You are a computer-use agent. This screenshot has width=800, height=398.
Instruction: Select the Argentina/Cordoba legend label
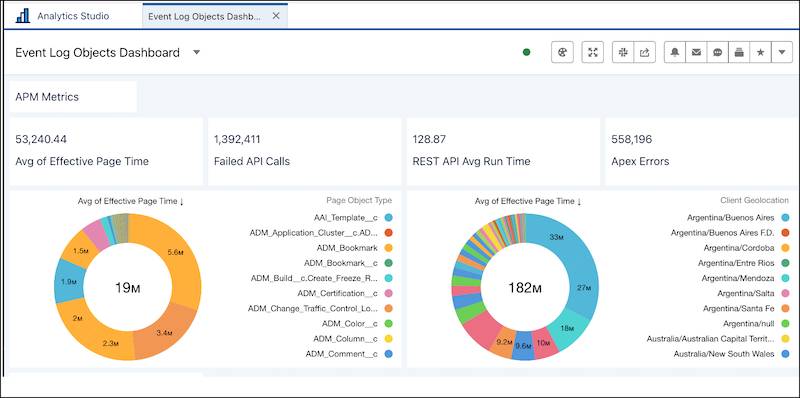coord(739,248)
